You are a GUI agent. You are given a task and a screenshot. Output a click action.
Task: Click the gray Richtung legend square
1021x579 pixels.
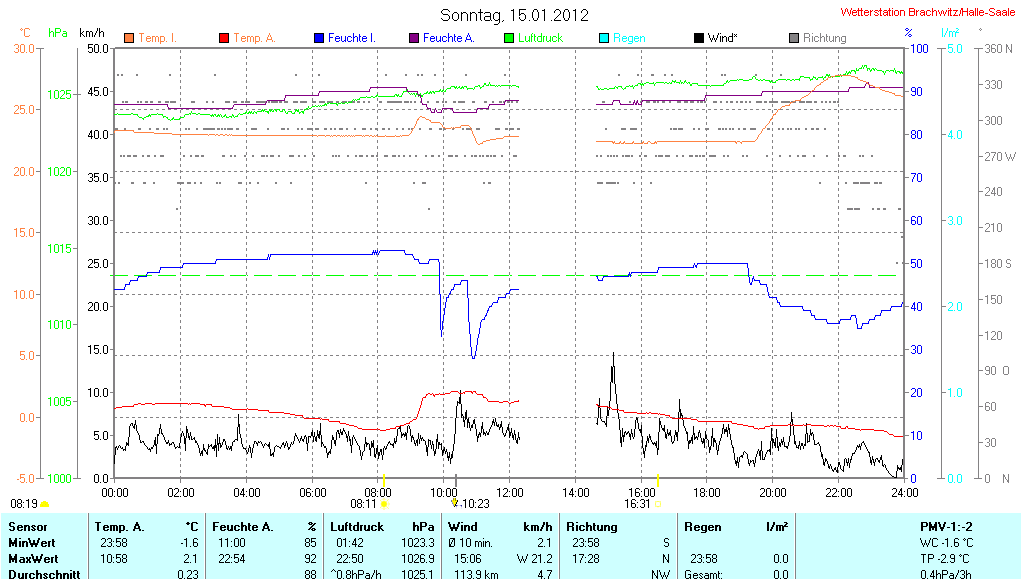pyautogui.click(x=794, y=38)
